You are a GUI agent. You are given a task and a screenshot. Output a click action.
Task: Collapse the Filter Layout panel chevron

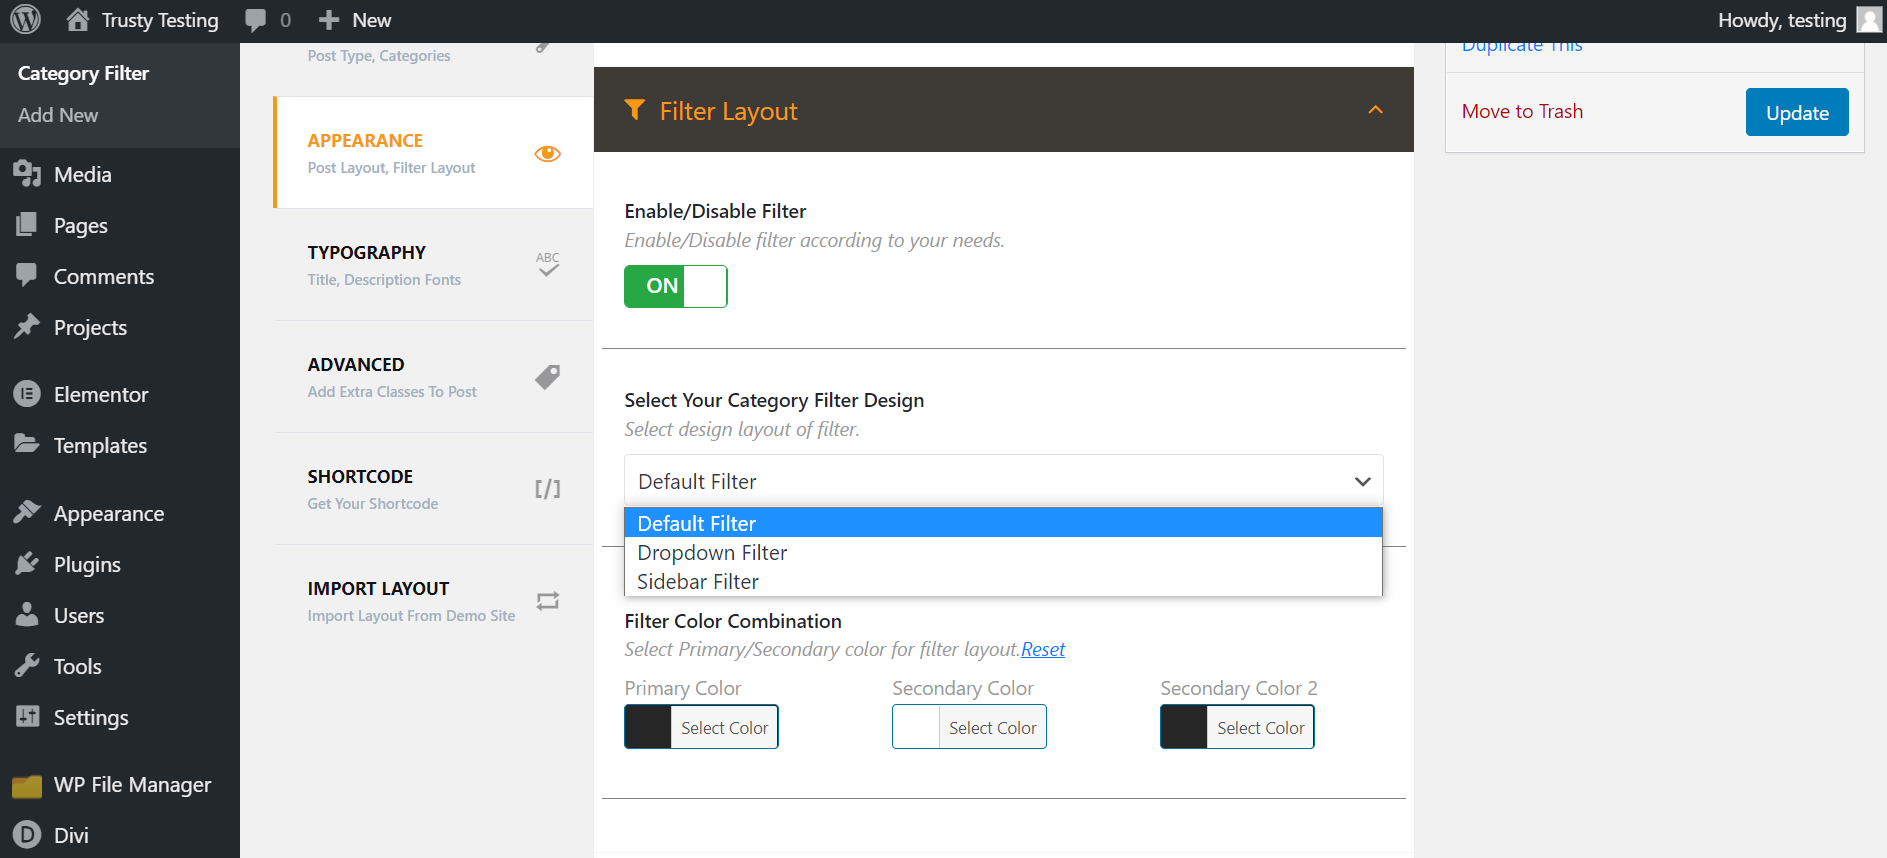click(x=1375, y=110)
